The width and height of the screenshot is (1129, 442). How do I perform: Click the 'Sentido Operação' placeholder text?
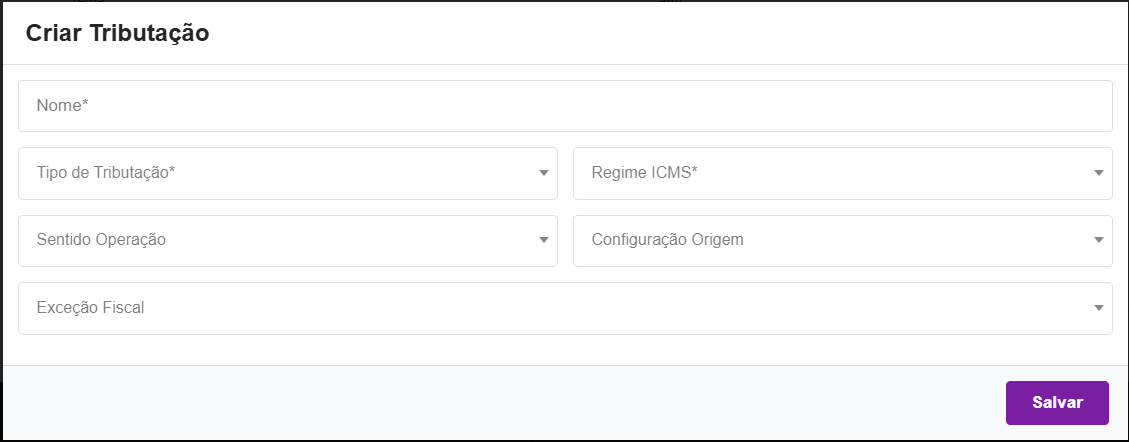(x=101, y=240)
